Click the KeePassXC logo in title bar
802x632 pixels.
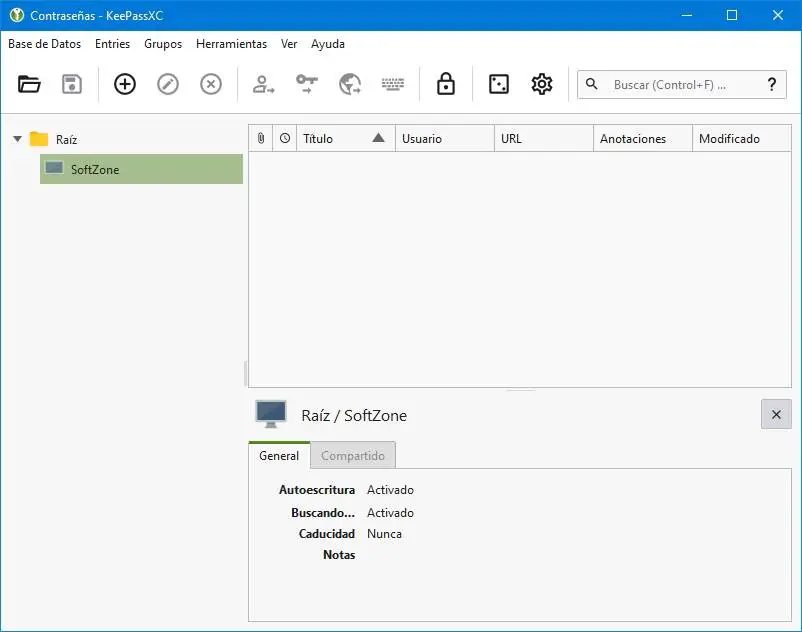[17, 15]
